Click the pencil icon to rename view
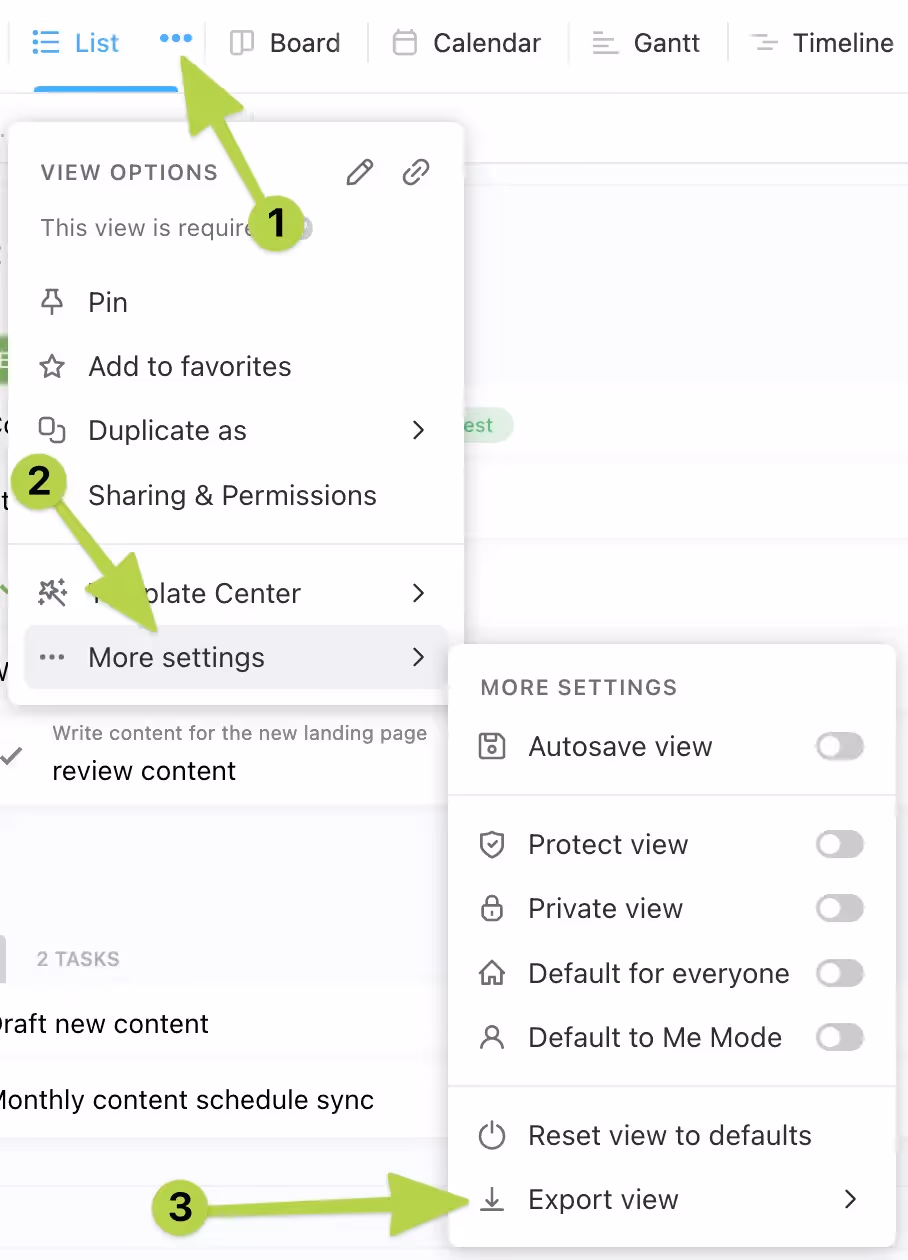 pos(359,172)
